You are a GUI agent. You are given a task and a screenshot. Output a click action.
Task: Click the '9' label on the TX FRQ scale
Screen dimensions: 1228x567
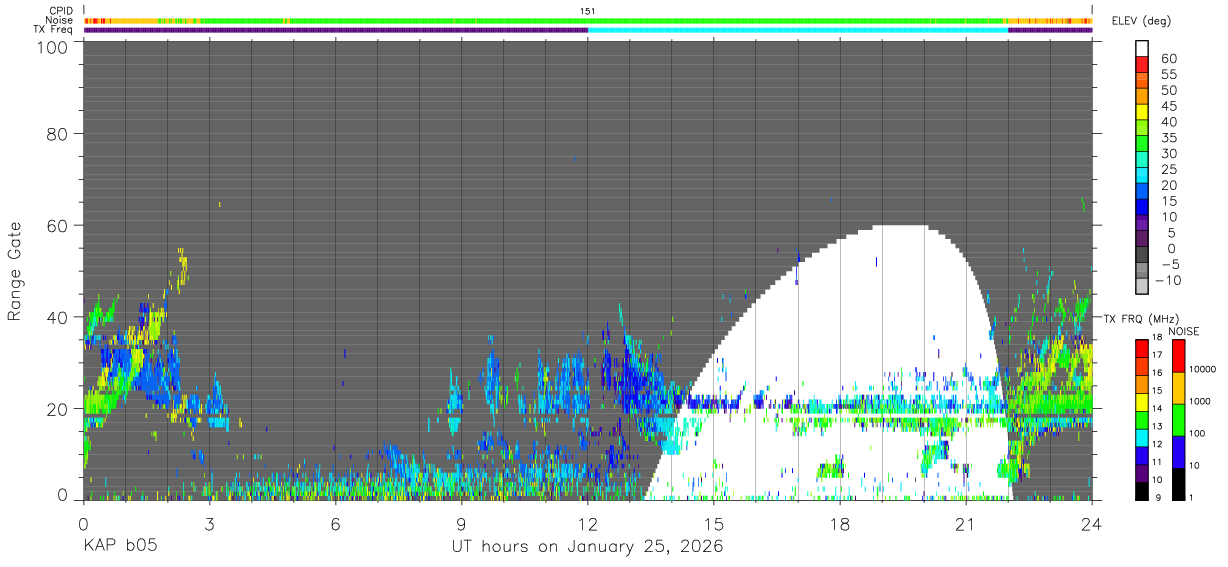1160,497
